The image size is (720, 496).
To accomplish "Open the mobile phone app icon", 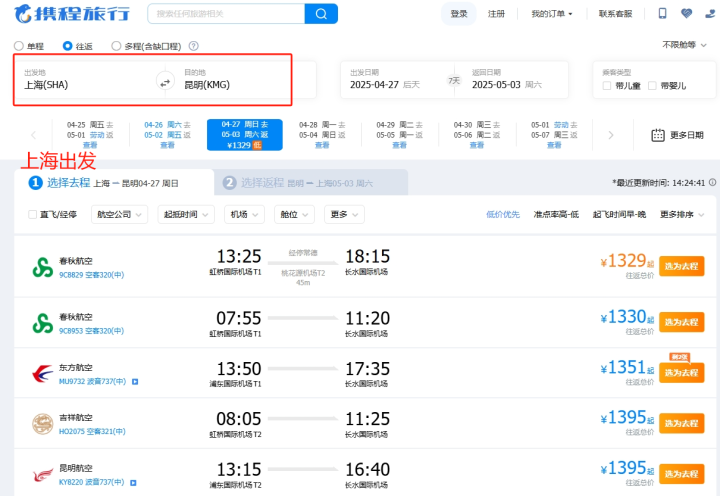I will click(x=662, y=13).
